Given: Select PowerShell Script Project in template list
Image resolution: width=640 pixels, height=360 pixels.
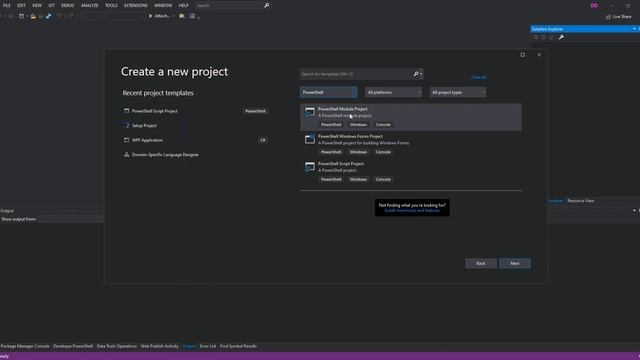Looking at the screenshot, I should (x=411, y=172).
